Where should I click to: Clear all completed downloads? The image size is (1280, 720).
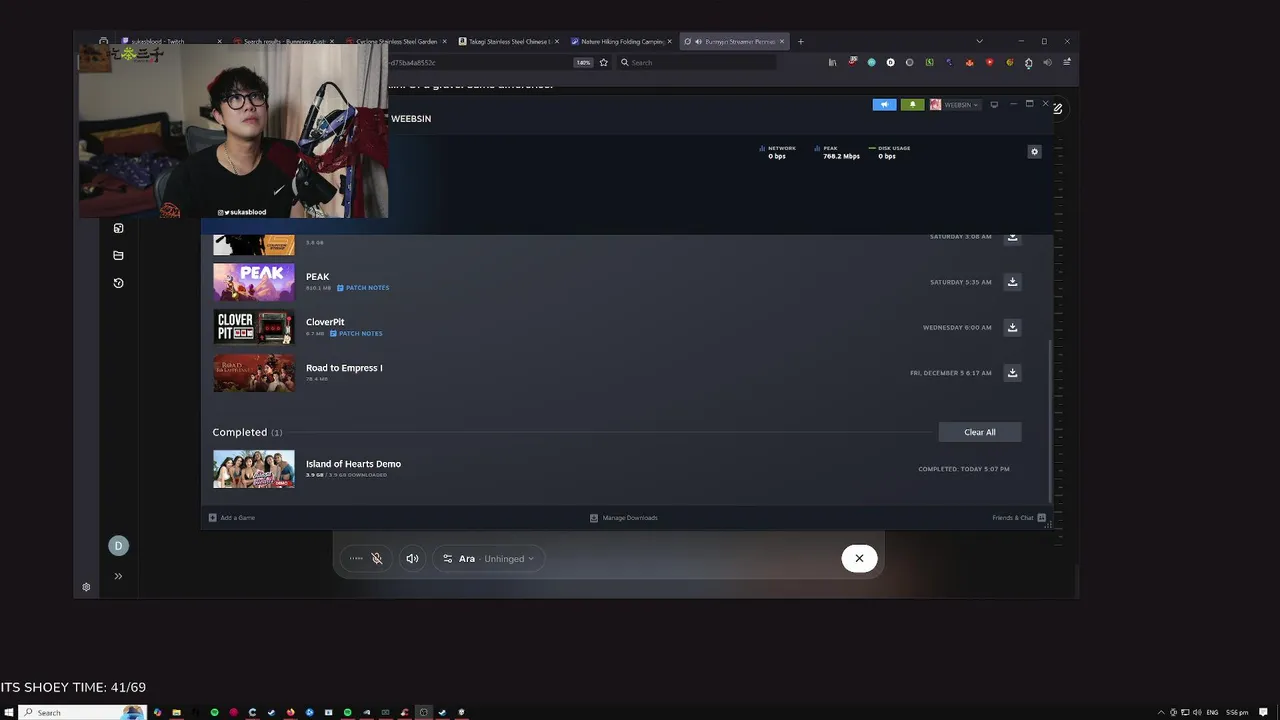(x=979, y=432)
